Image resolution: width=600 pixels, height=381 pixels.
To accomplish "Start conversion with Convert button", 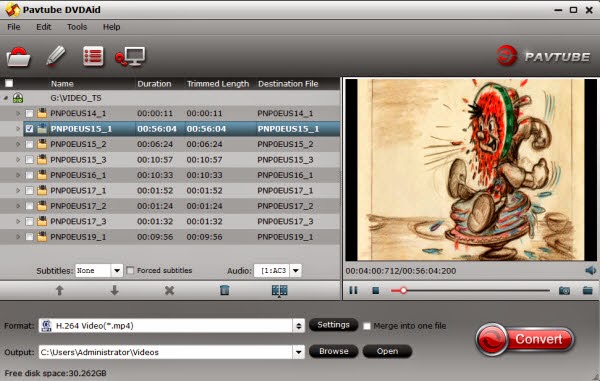I will 525,339.
